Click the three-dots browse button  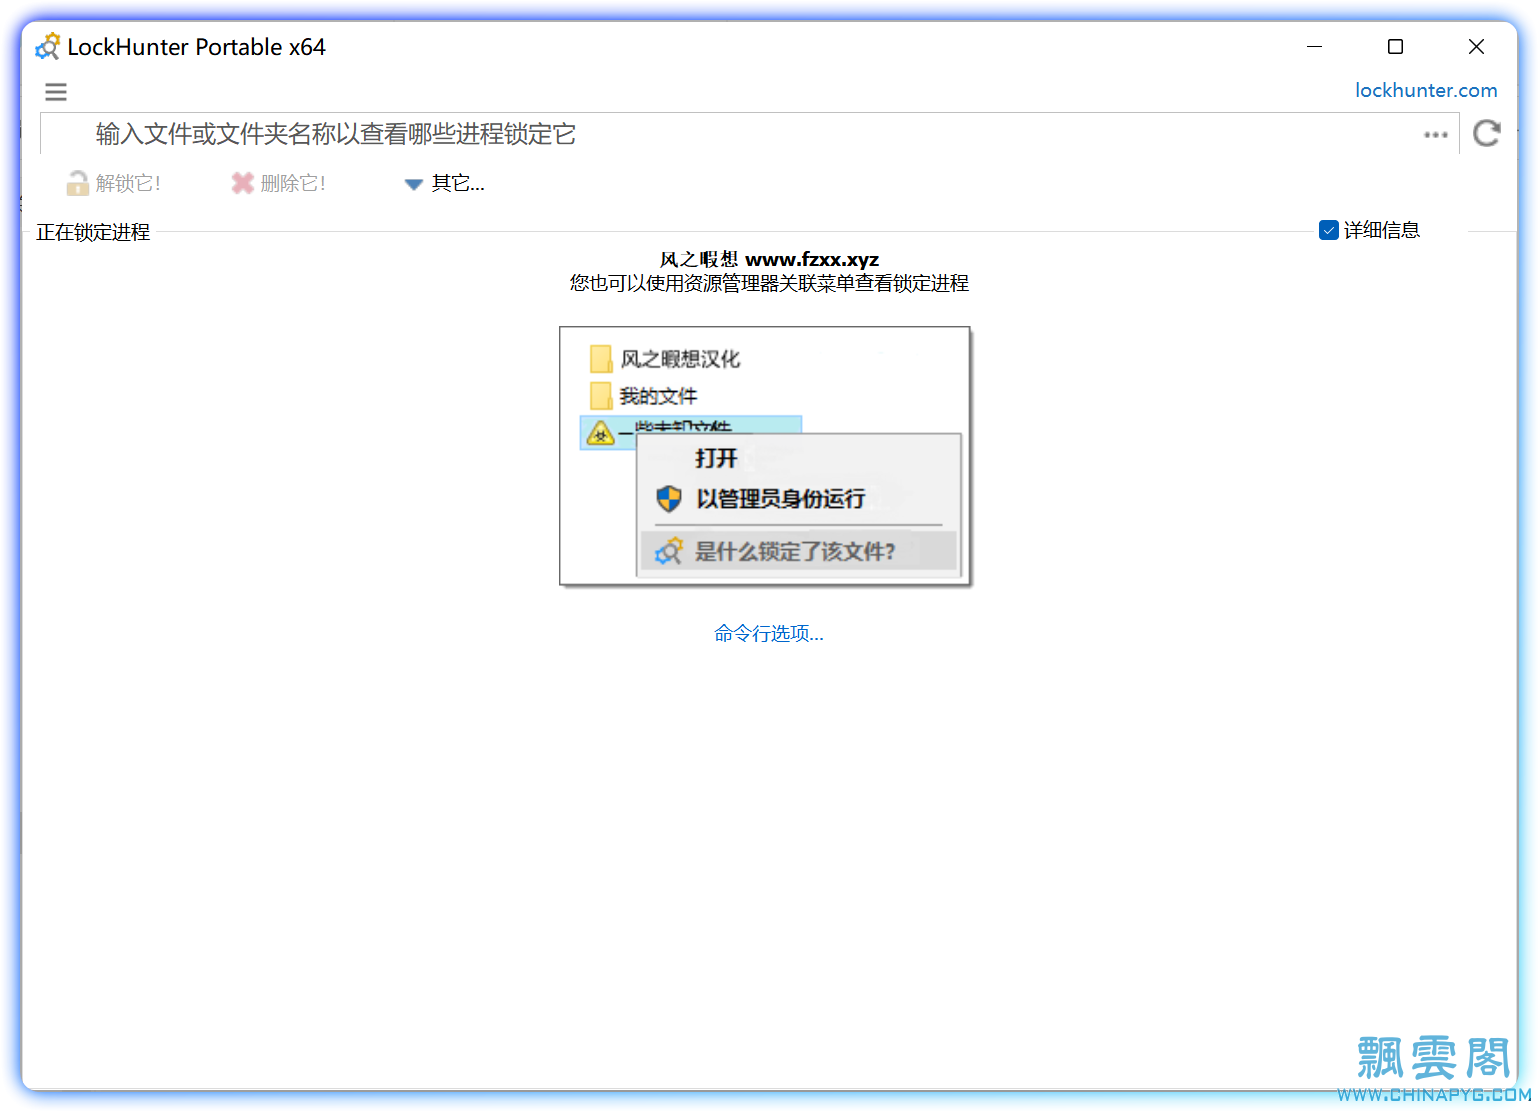pos(1436,134)
